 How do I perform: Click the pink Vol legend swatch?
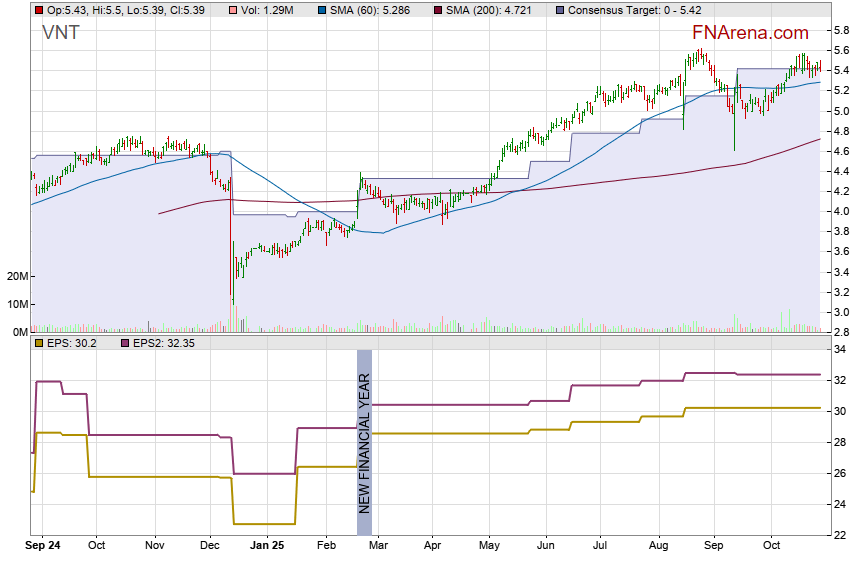(x=232, y=9)
